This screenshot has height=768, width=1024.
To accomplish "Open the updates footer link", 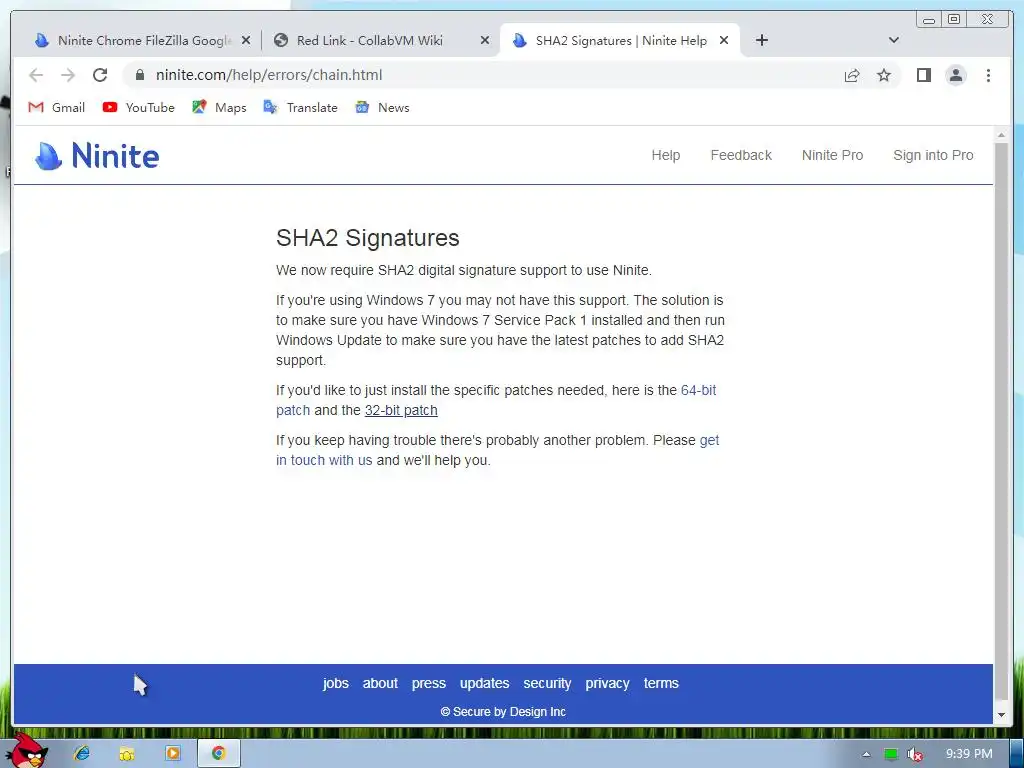I will coord(485,683).
